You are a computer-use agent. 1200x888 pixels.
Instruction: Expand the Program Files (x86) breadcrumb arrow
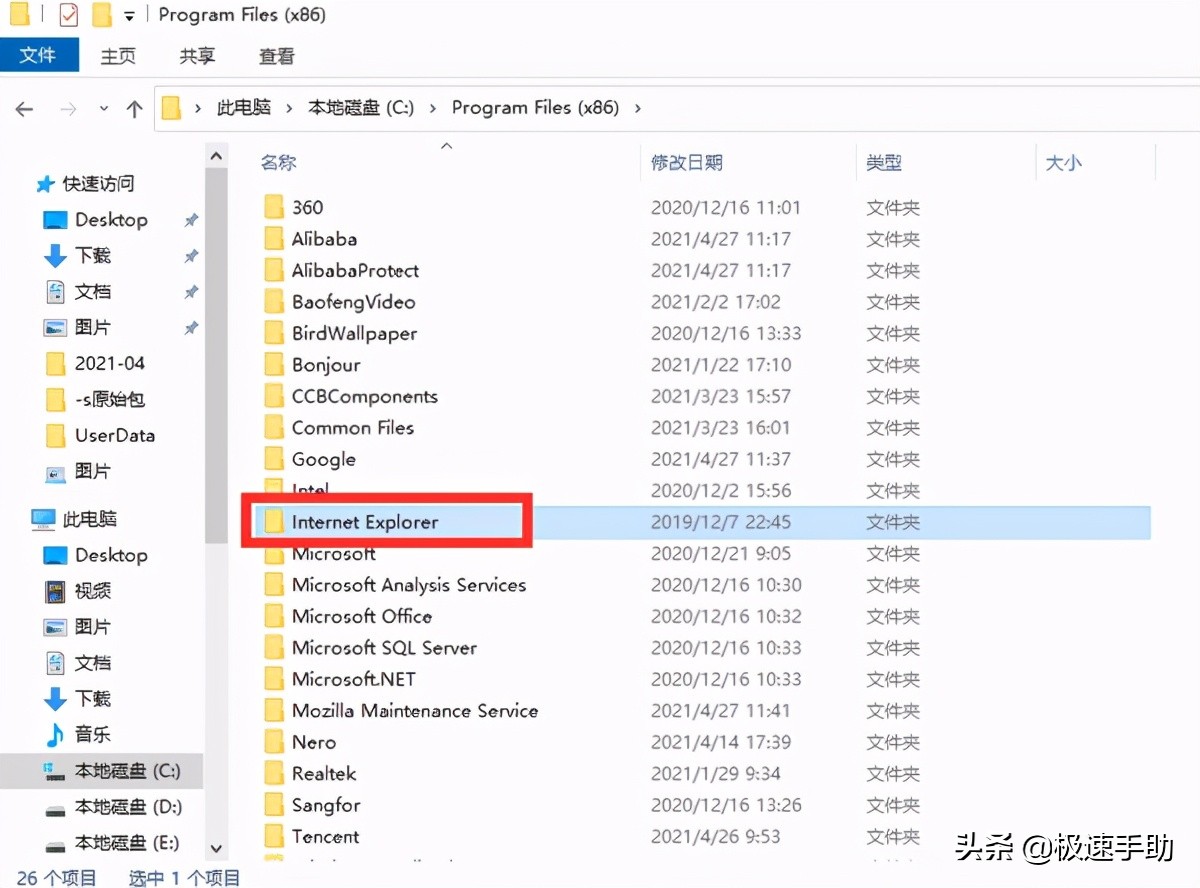637,107
